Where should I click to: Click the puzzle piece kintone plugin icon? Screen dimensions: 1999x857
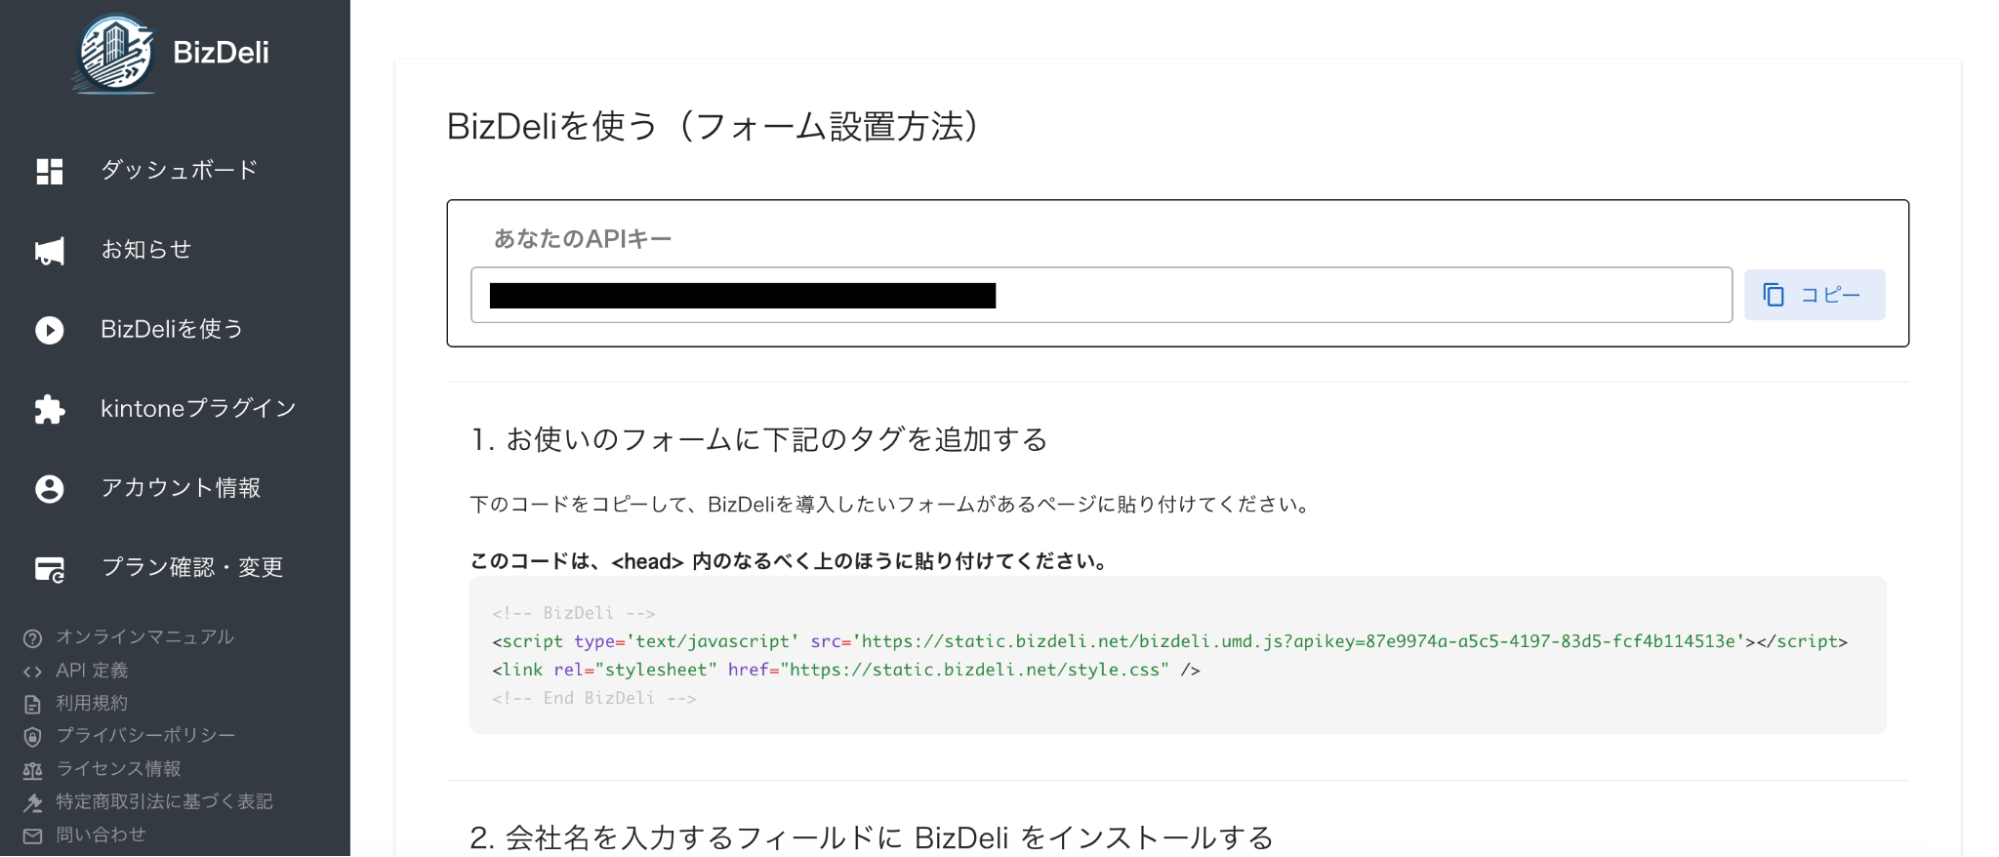point(49,409)
